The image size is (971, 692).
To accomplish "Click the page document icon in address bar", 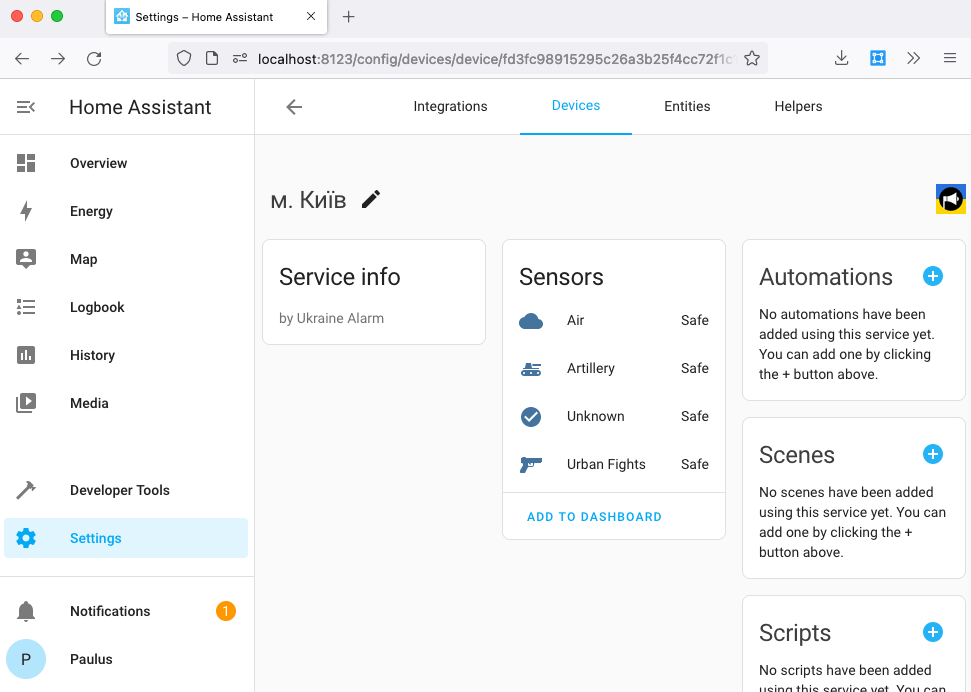I will click(212, 58).
